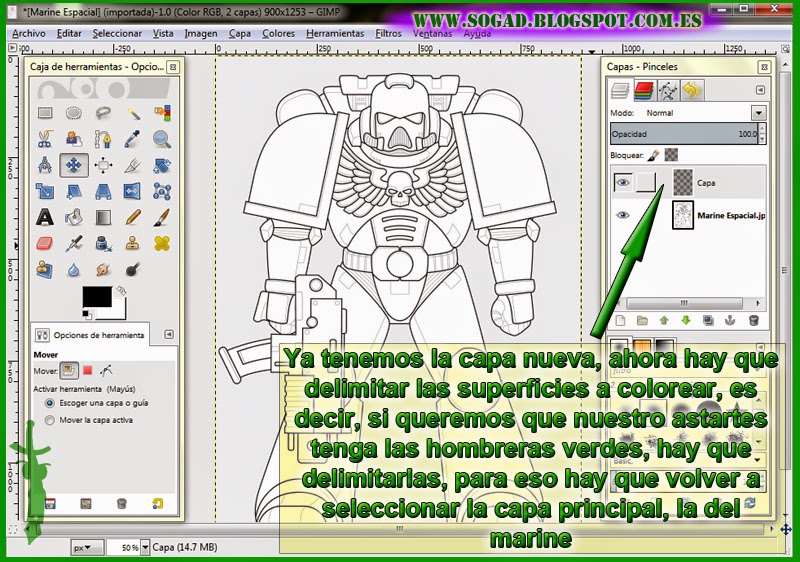Select the Eraser tool

point(45,243)
